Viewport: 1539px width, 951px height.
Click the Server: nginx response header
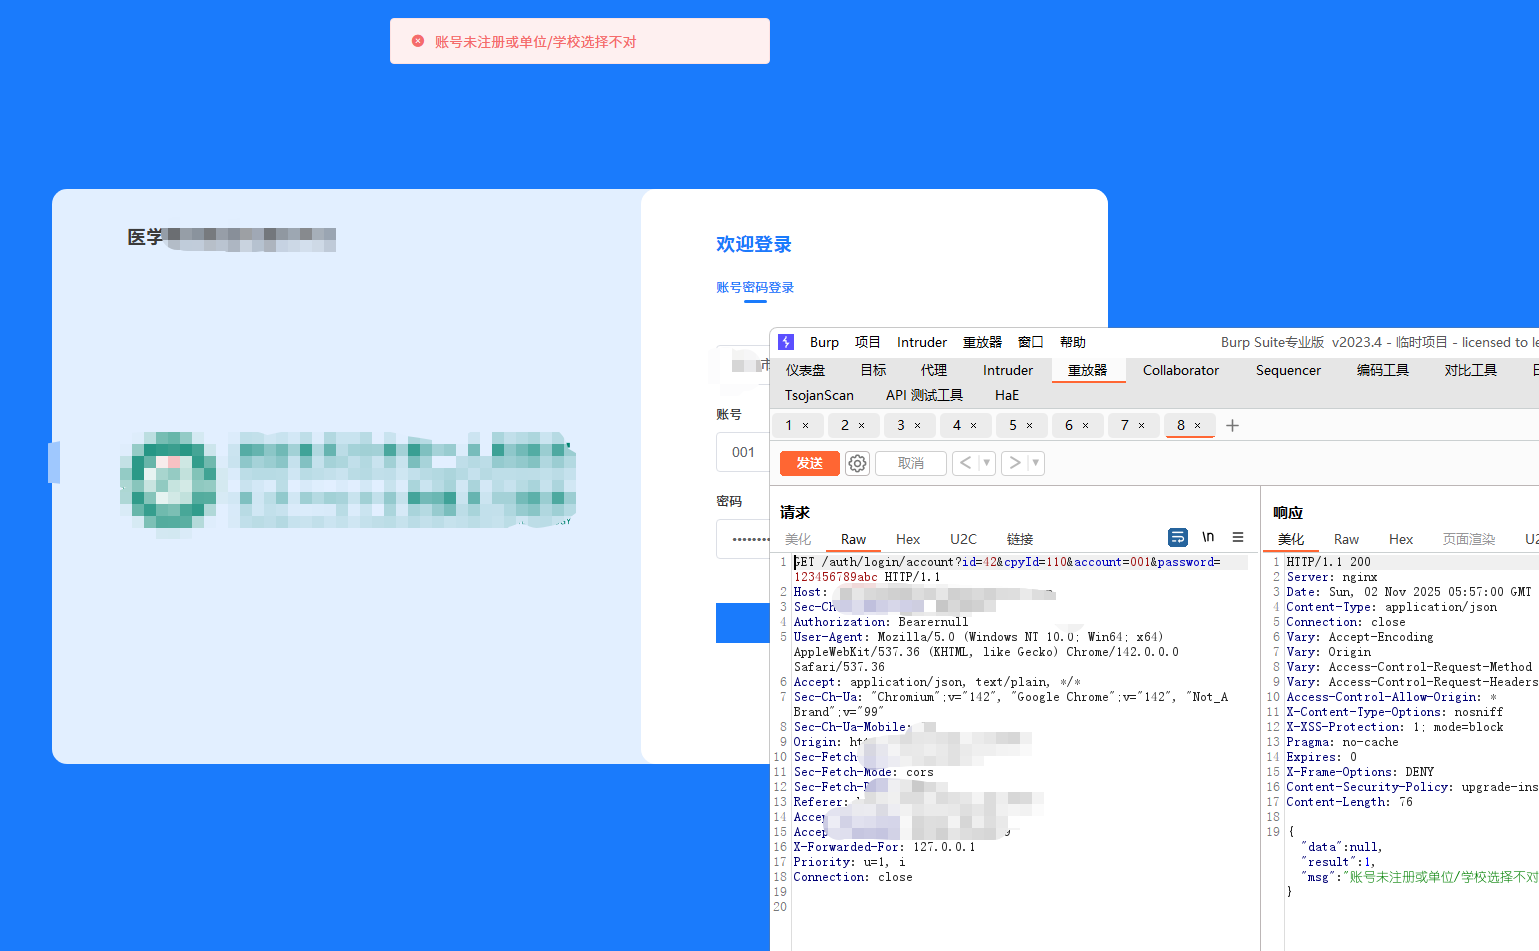(x=1331, y=577)
